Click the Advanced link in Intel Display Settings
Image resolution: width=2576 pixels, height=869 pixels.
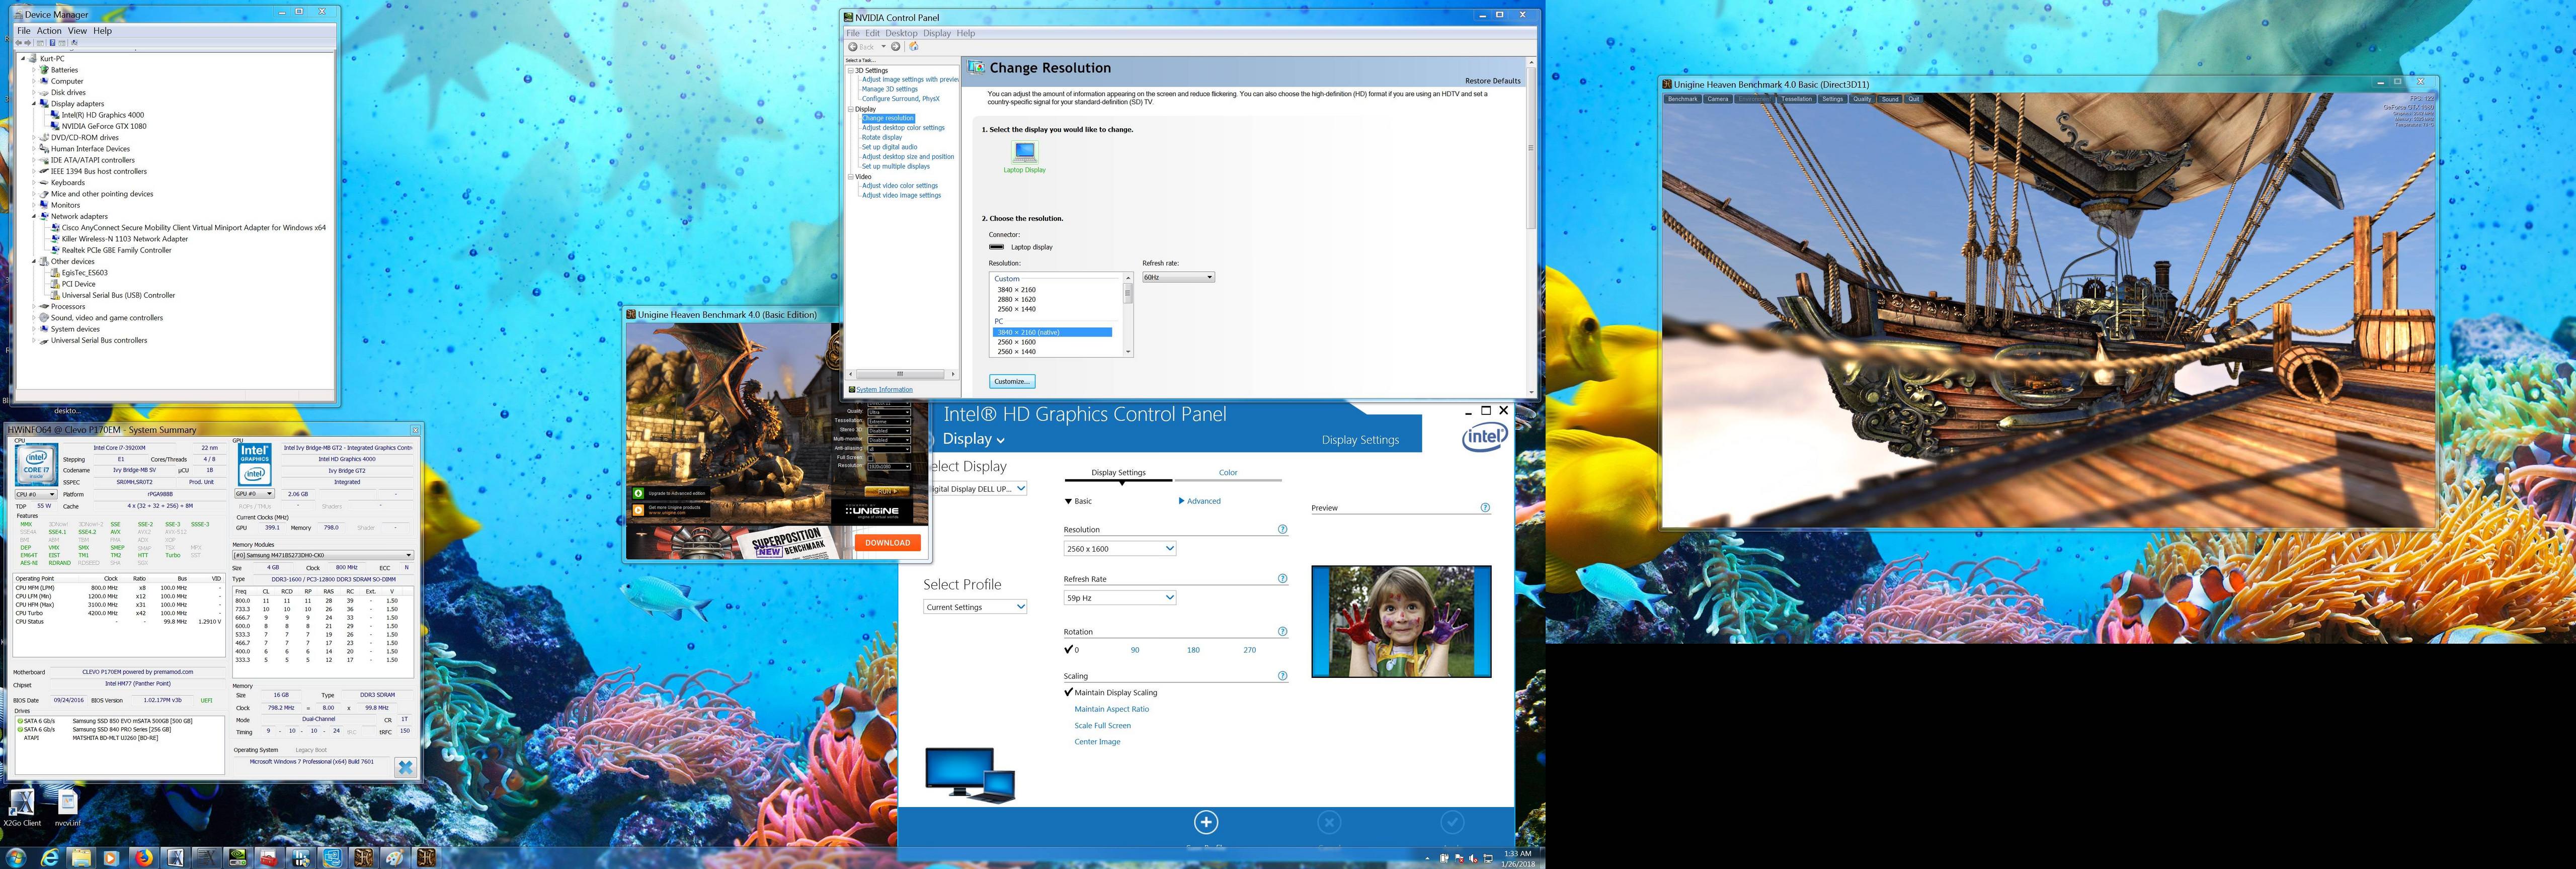coord(1200,501)
